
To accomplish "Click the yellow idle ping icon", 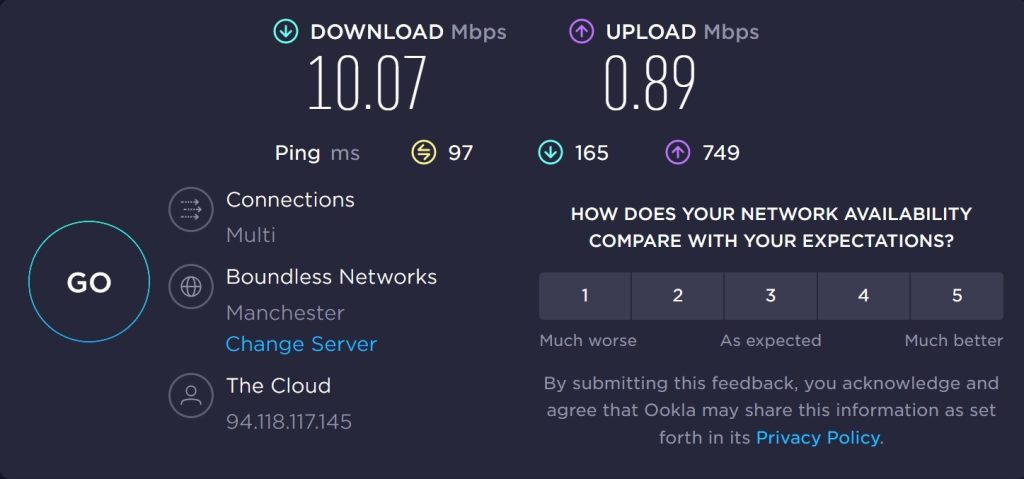I will click(x=423, y=153).
